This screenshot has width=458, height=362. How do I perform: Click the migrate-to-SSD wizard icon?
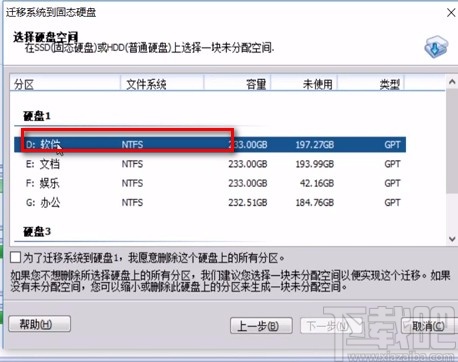(436, 47)
